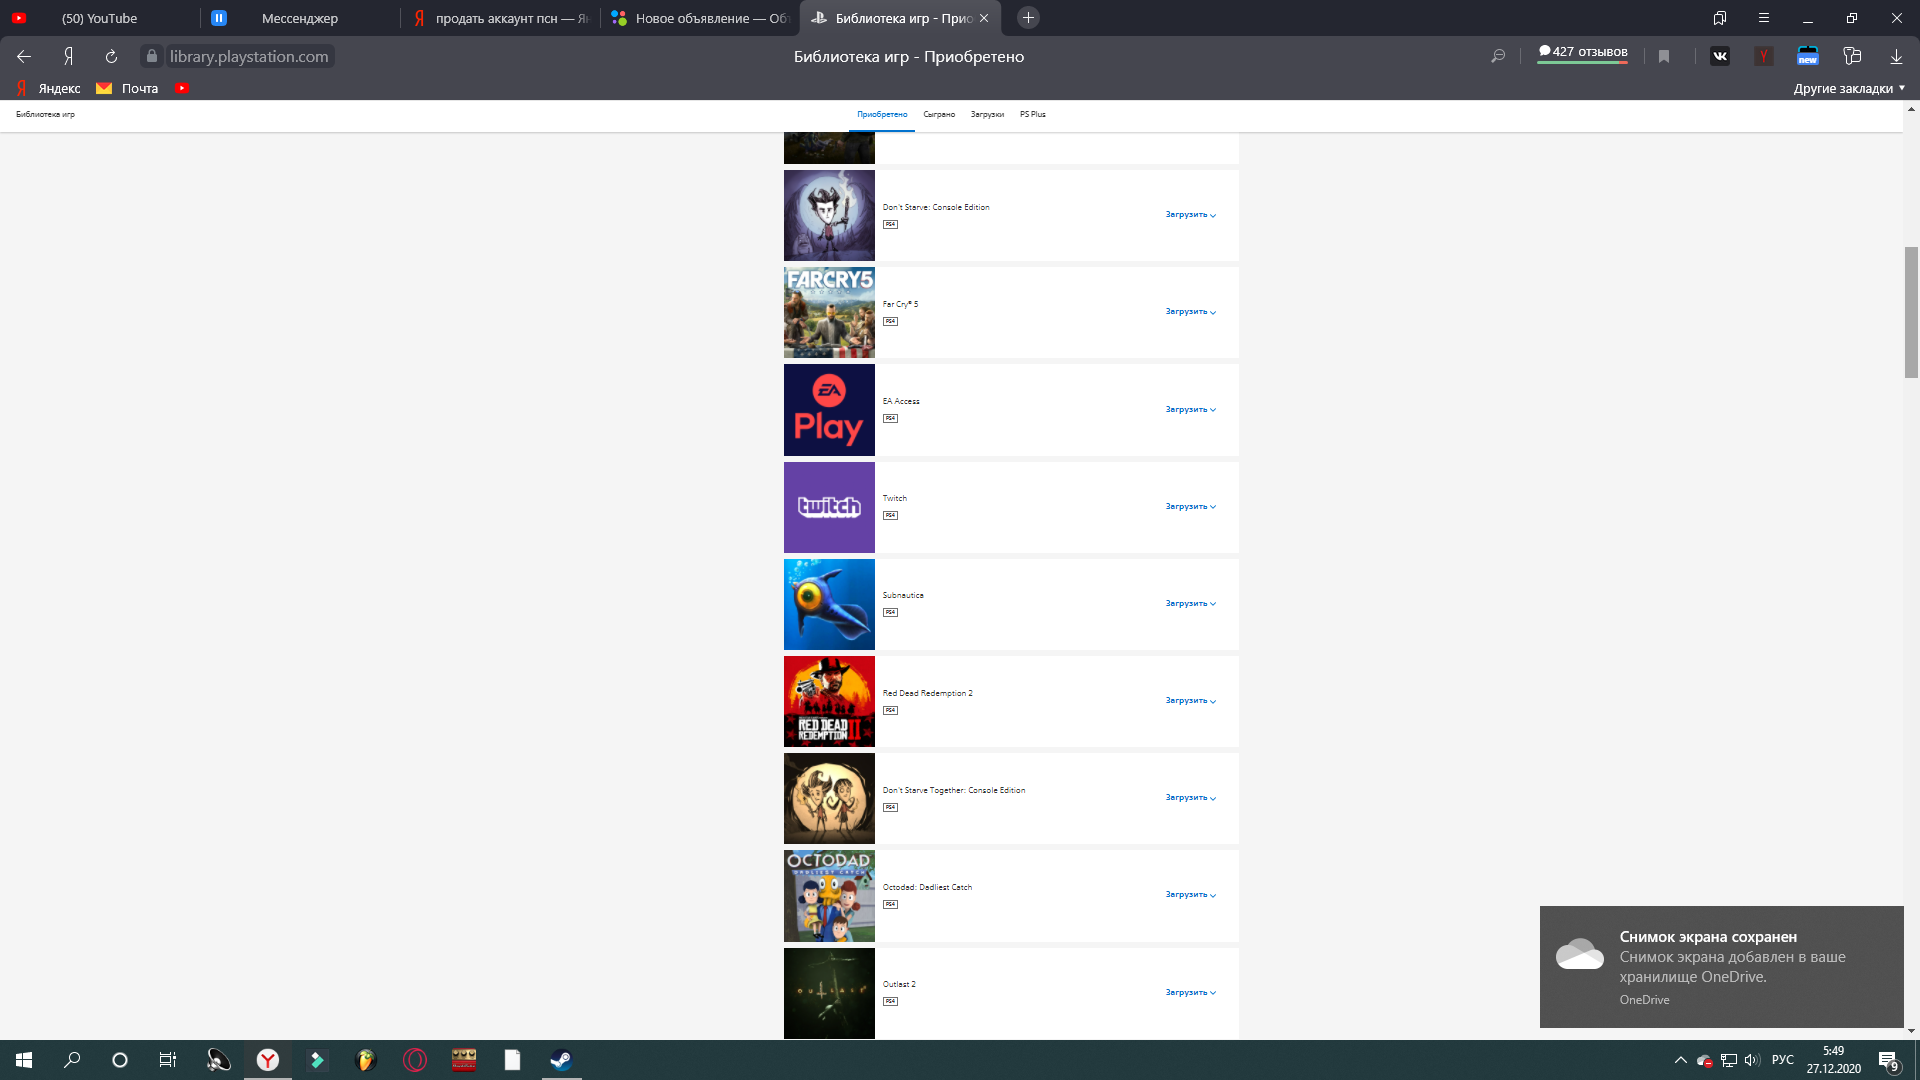The image size is (1920, 1080).
Task: Expand Загрузить for Octodad: Dadliest Catch
Action: [x=1190, y=895]
